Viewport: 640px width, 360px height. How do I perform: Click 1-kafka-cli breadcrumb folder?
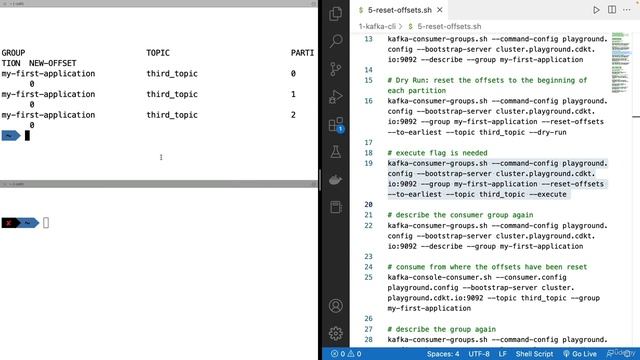pos(377,27)
